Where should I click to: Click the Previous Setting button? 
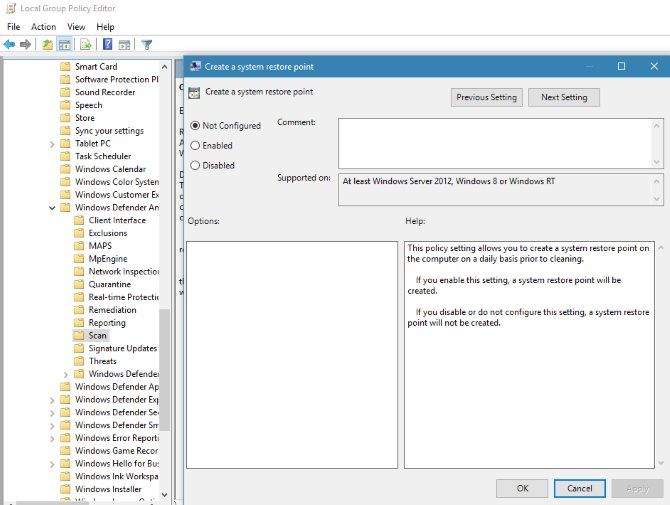[x=487, y=97]
